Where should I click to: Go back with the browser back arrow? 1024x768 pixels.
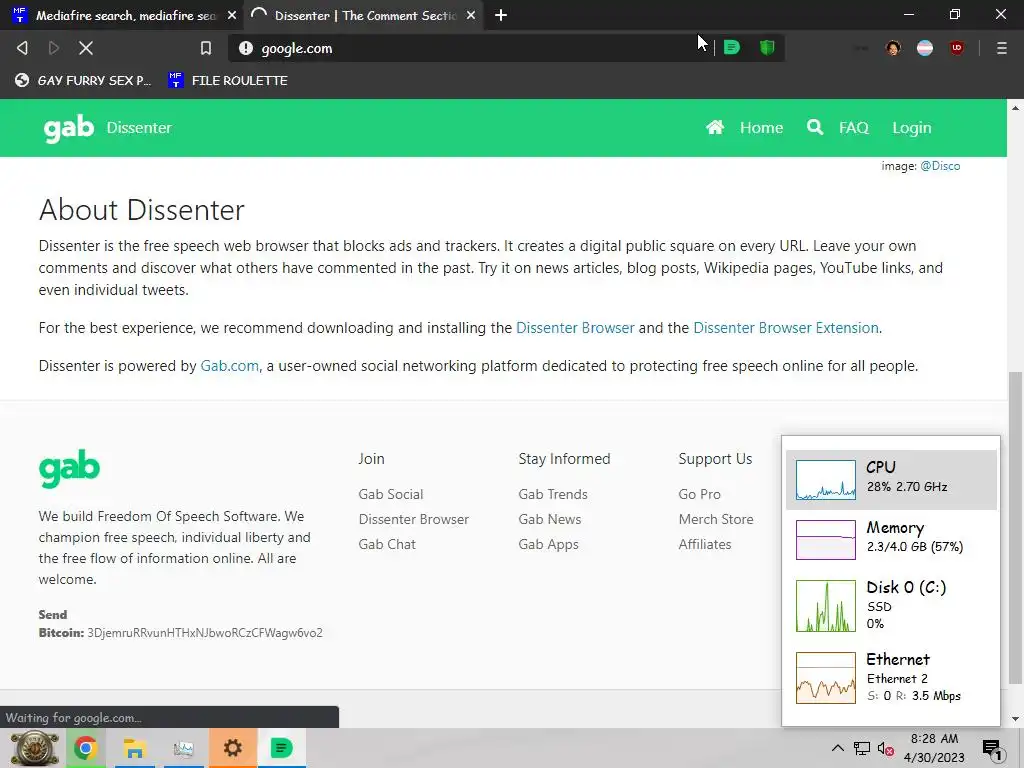coord(22,48)
